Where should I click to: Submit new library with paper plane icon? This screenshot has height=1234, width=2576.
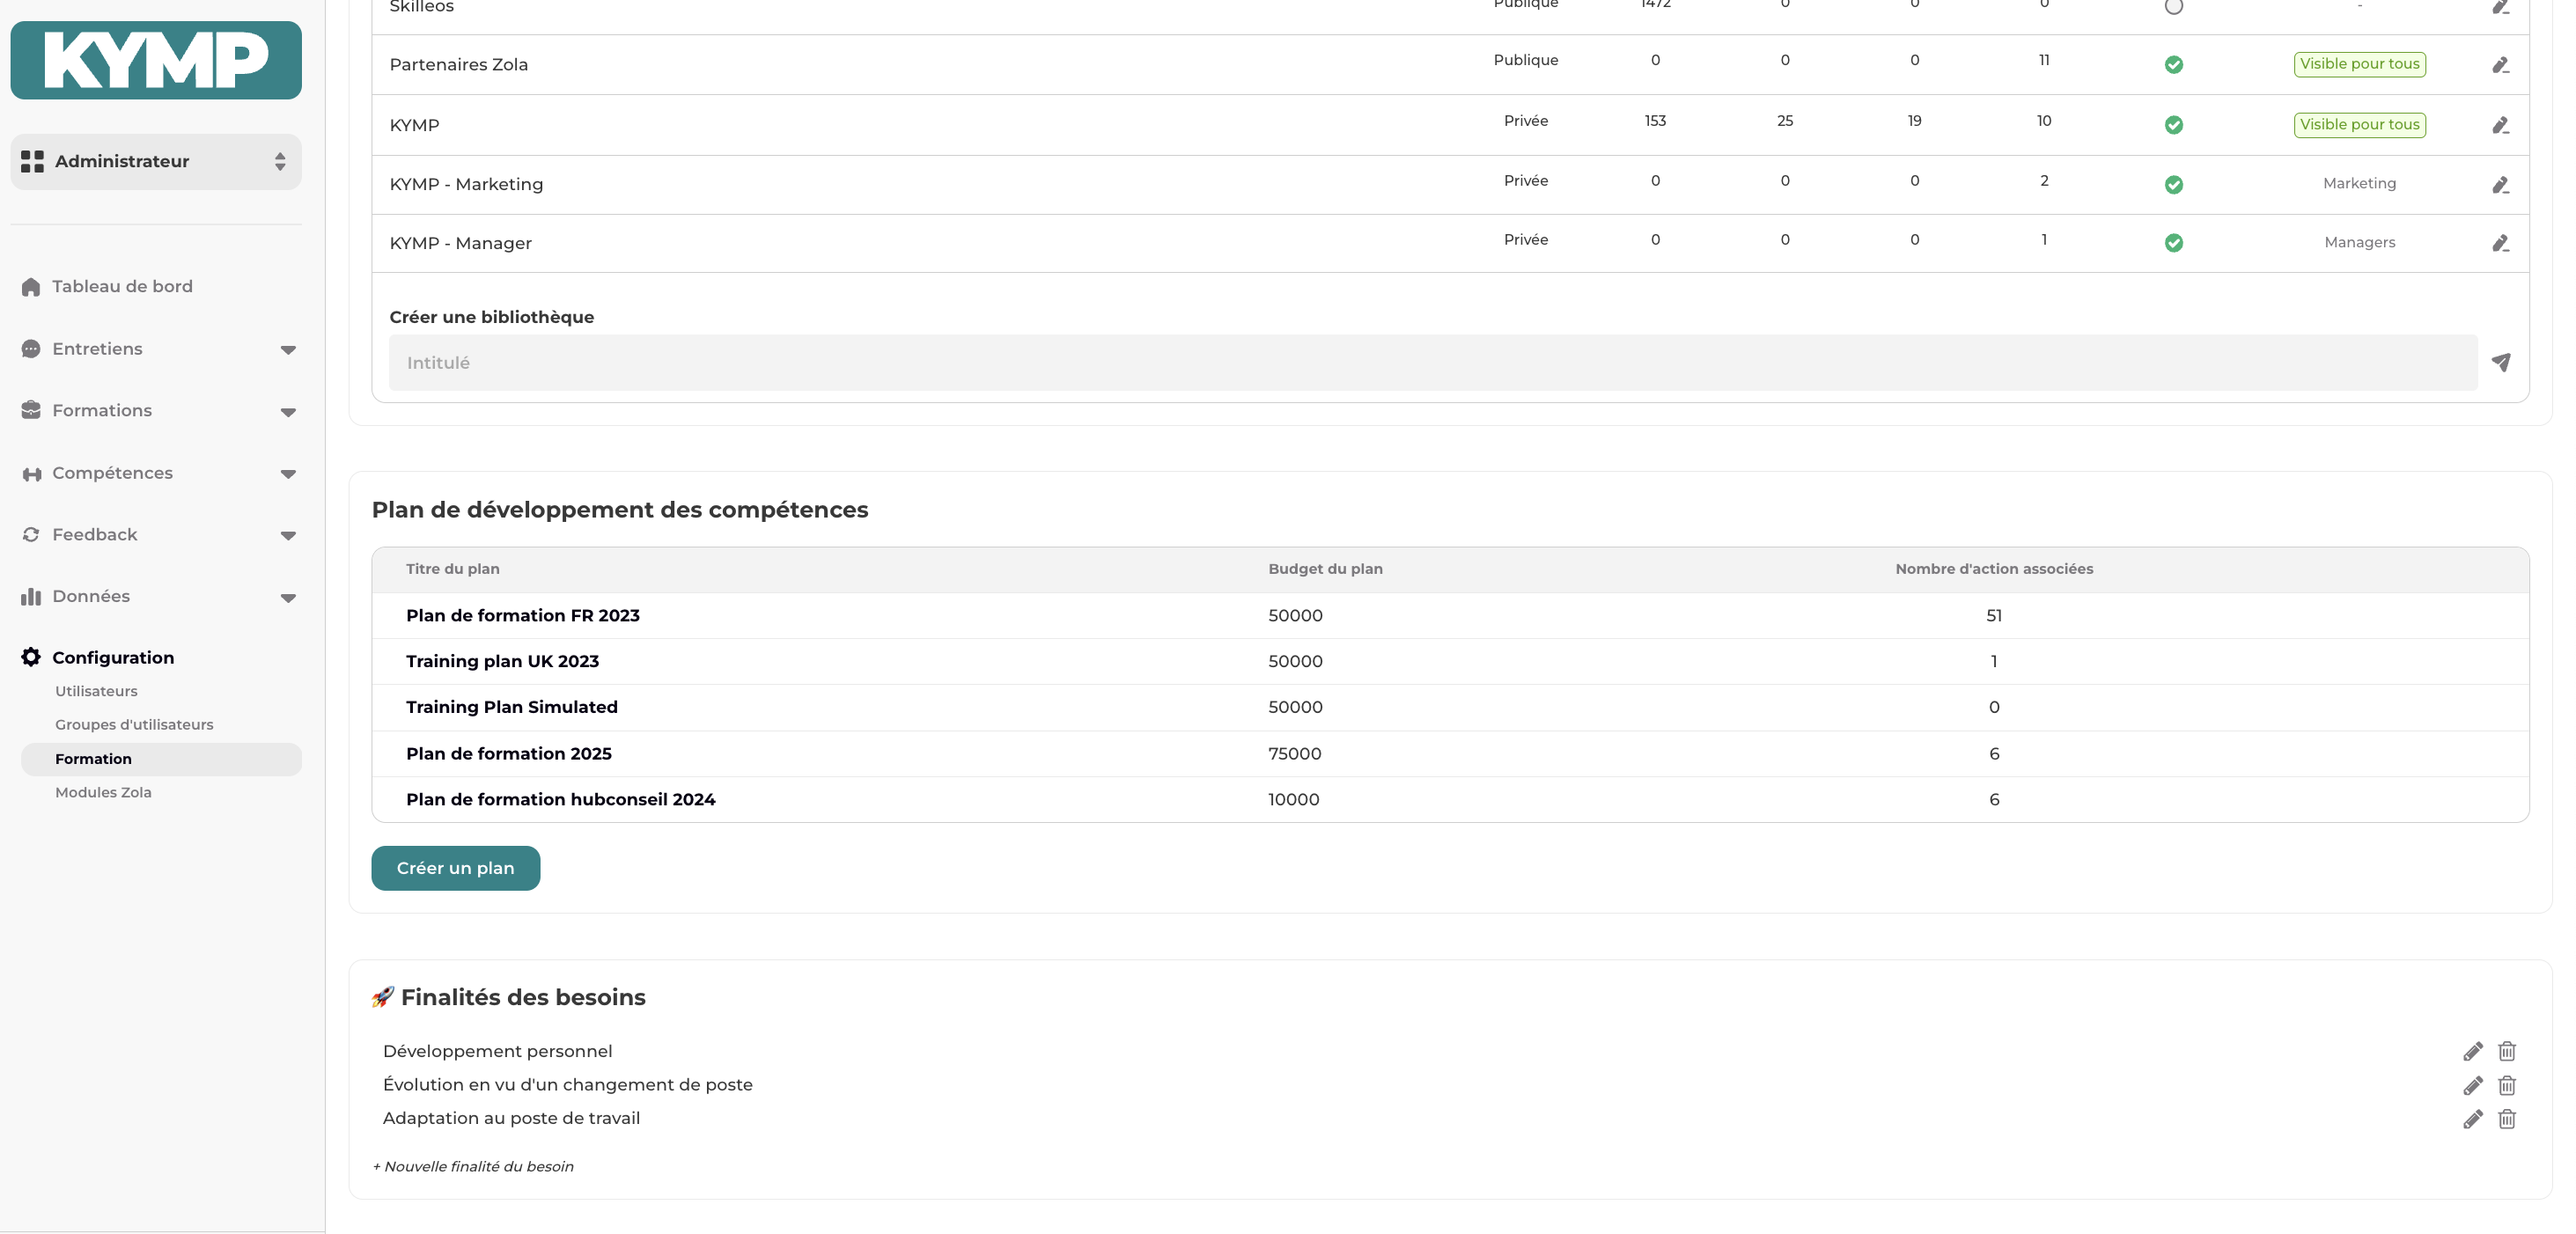pos(2500,362)
